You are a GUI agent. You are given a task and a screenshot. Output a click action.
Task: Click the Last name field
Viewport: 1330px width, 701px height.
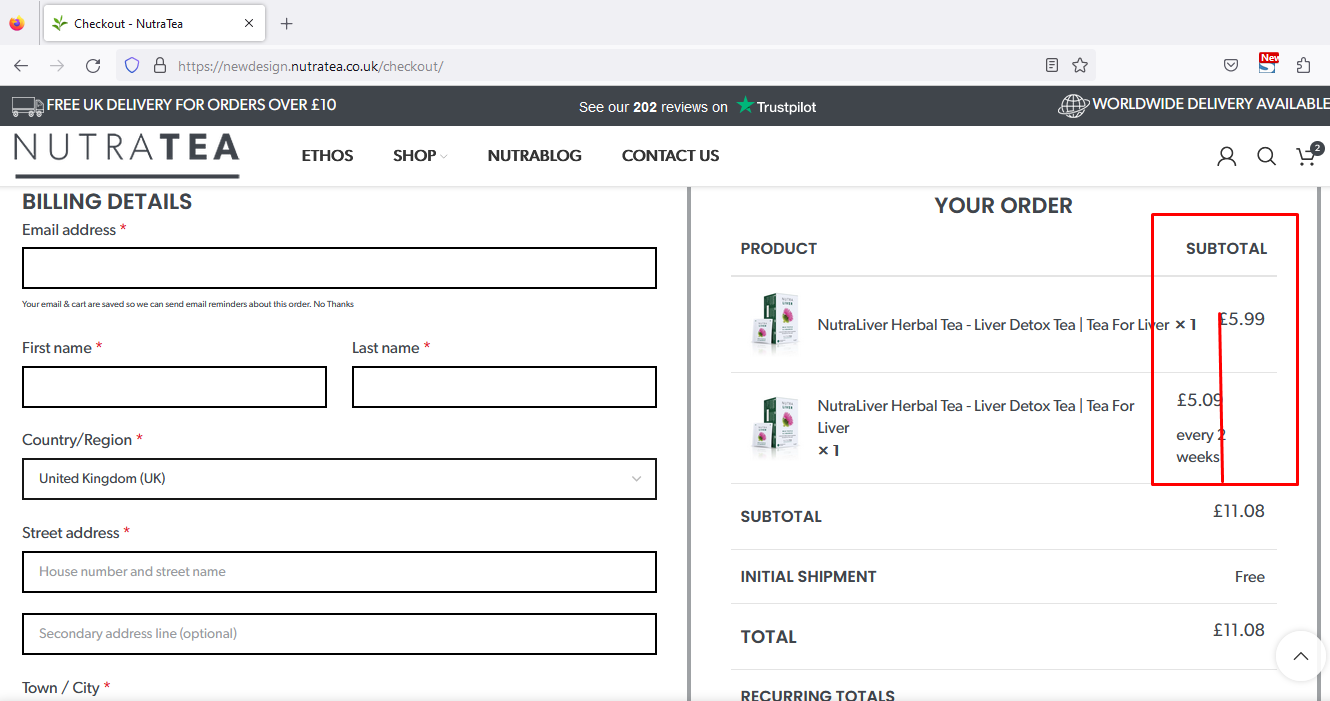point(504,387)
